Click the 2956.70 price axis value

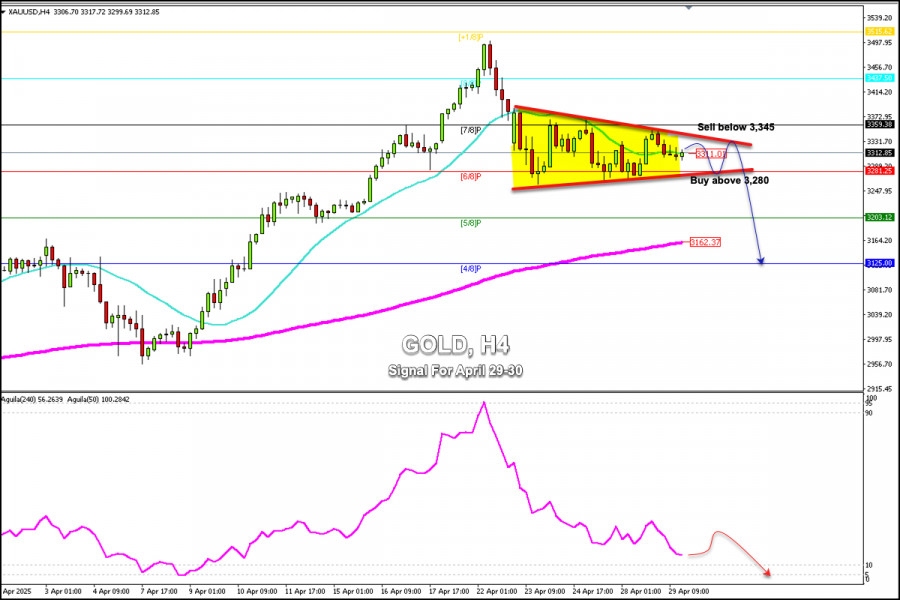(x=879, y=364)
